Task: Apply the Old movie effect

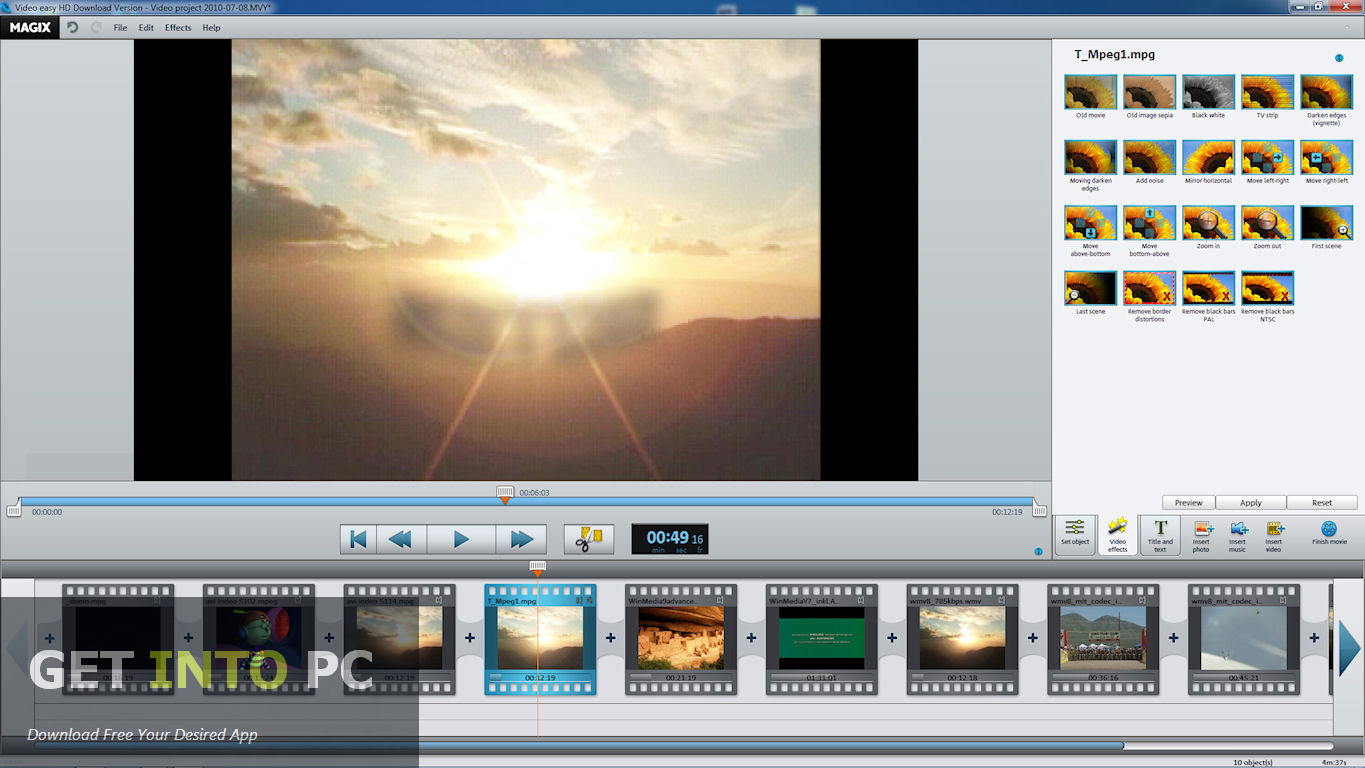Action: pyautogui.click(x=1090, y=92)
